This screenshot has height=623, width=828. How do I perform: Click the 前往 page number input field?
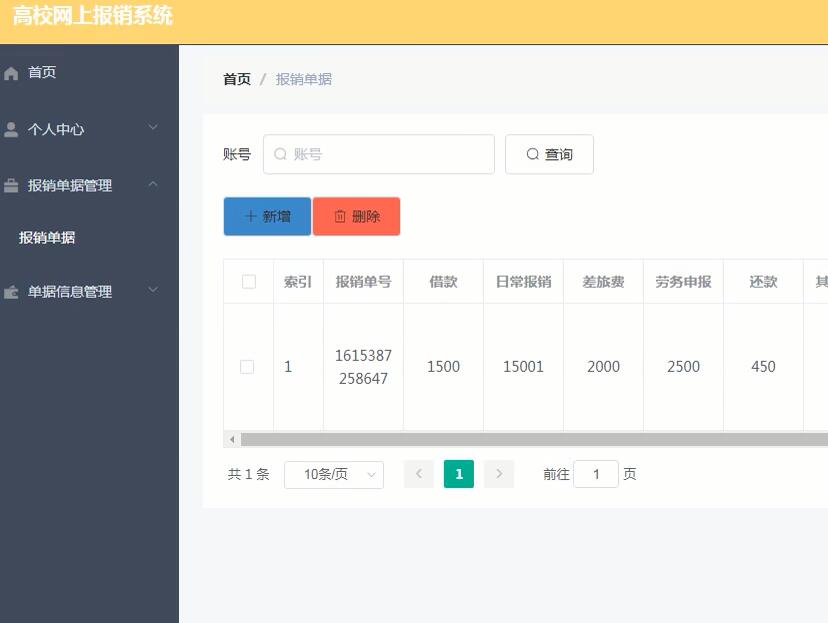coord(596,473)
